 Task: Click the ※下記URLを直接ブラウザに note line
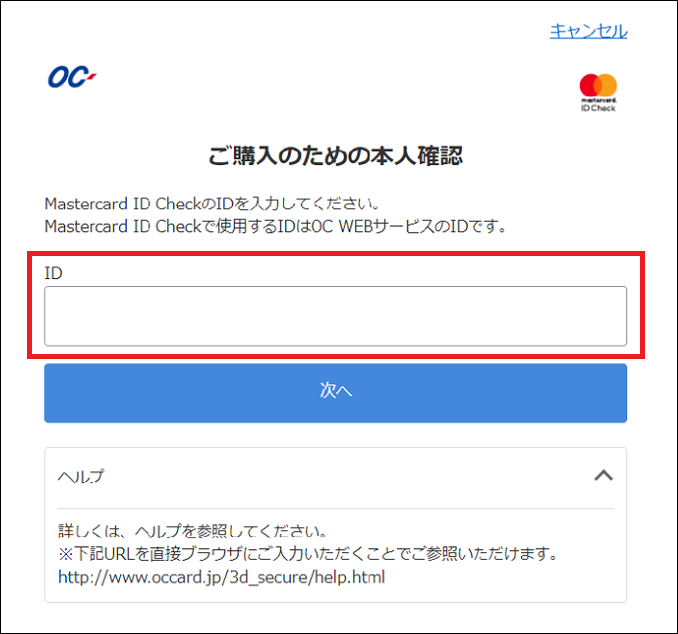(308, 554)
